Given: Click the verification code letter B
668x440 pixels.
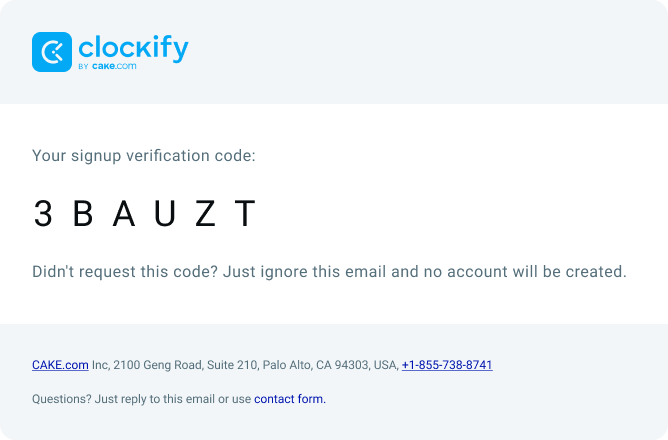Looking at the screenshot, I should 83,213.
